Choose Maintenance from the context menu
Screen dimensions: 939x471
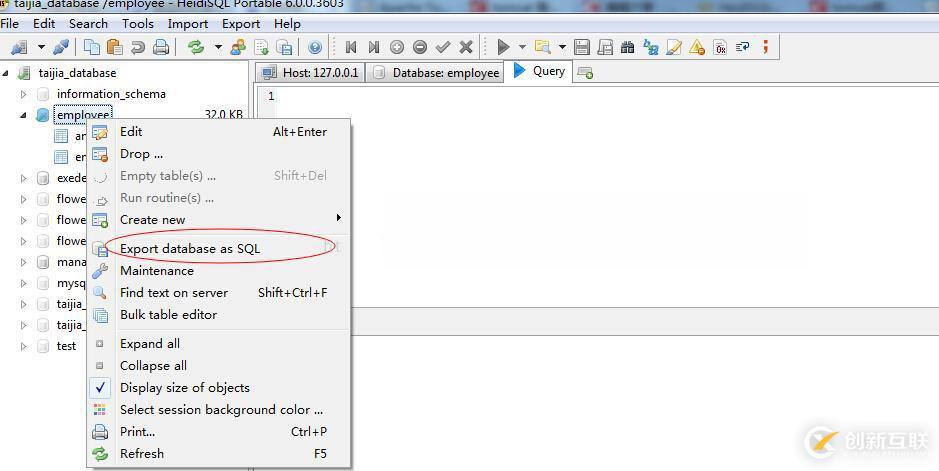click(219, 271)
